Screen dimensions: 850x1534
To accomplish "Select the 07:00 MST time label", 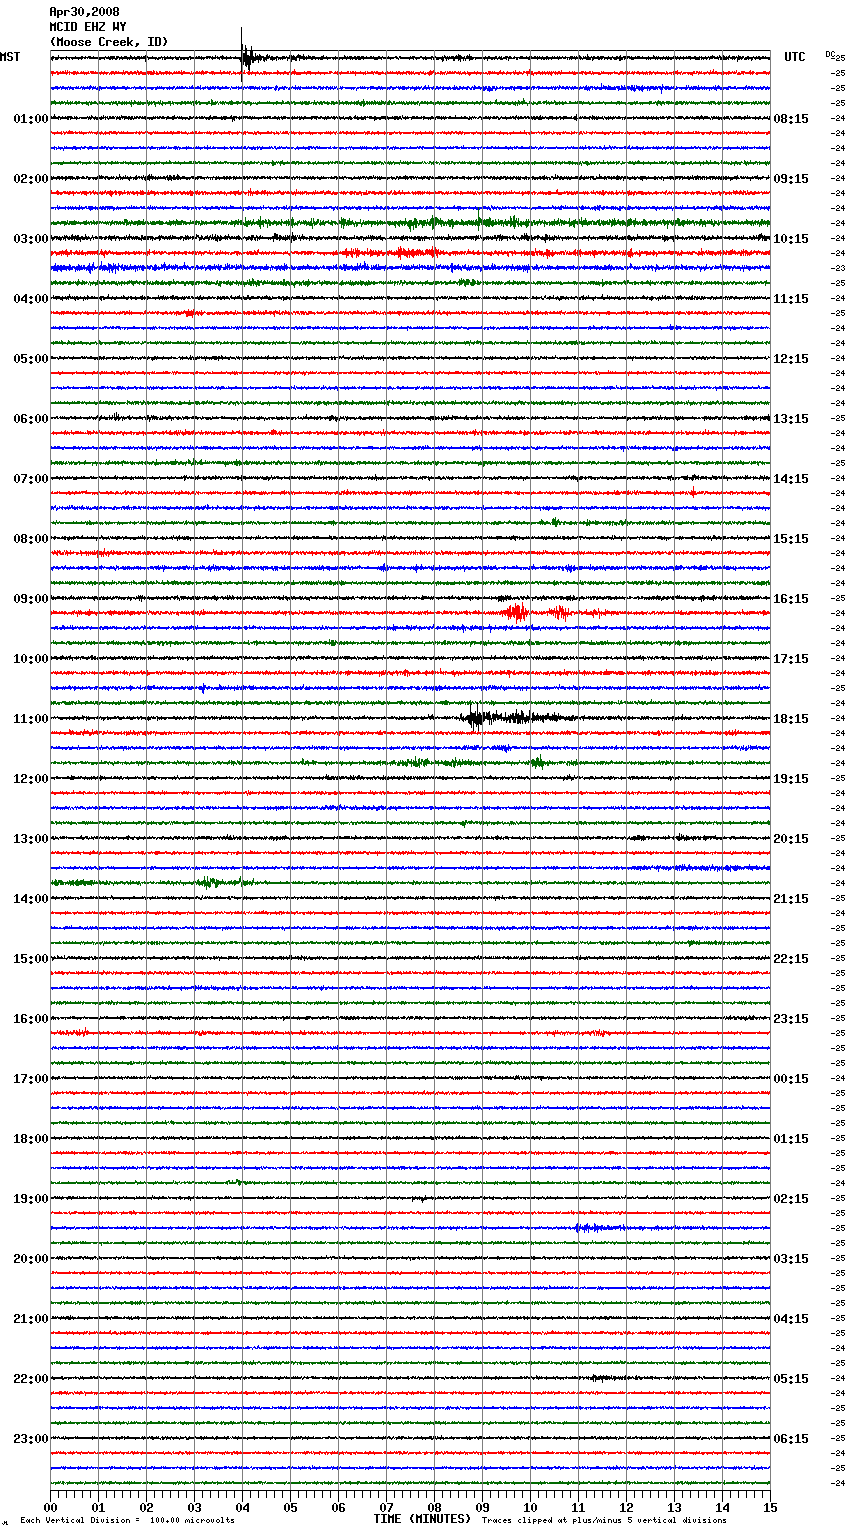I will coord(31,479).
